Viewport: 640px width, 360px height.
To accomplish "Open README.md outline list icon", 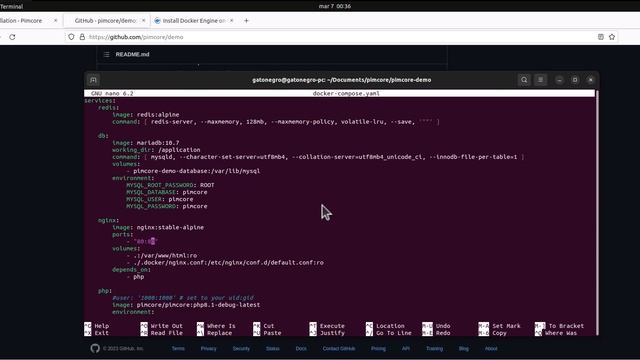I will coord(107,54).
